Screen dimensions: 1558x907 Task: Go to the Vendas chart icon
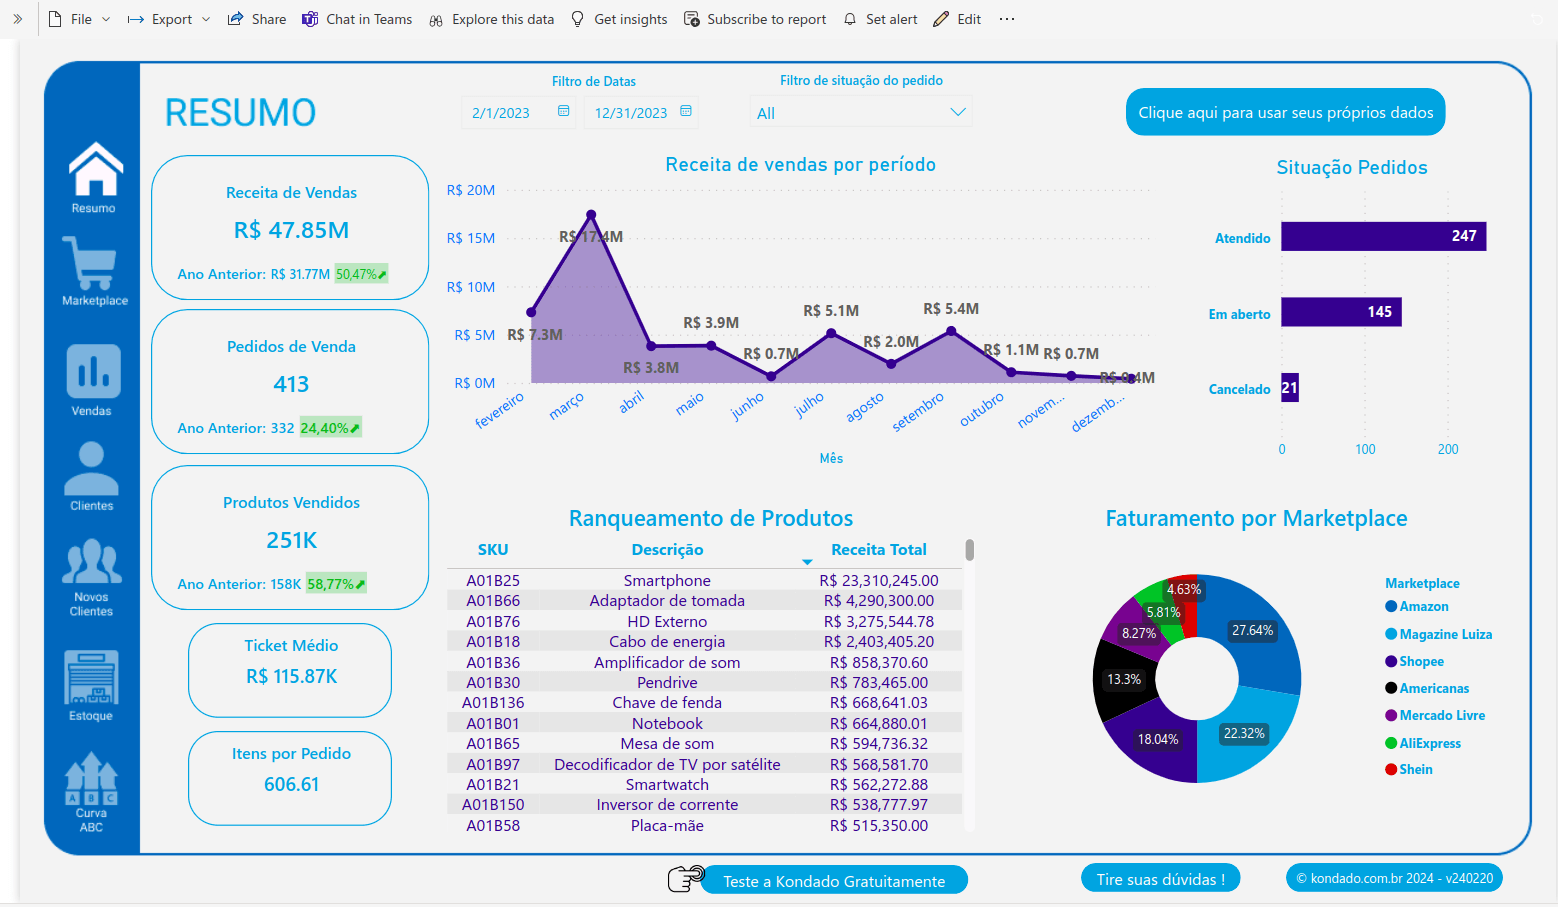(93, 372)
